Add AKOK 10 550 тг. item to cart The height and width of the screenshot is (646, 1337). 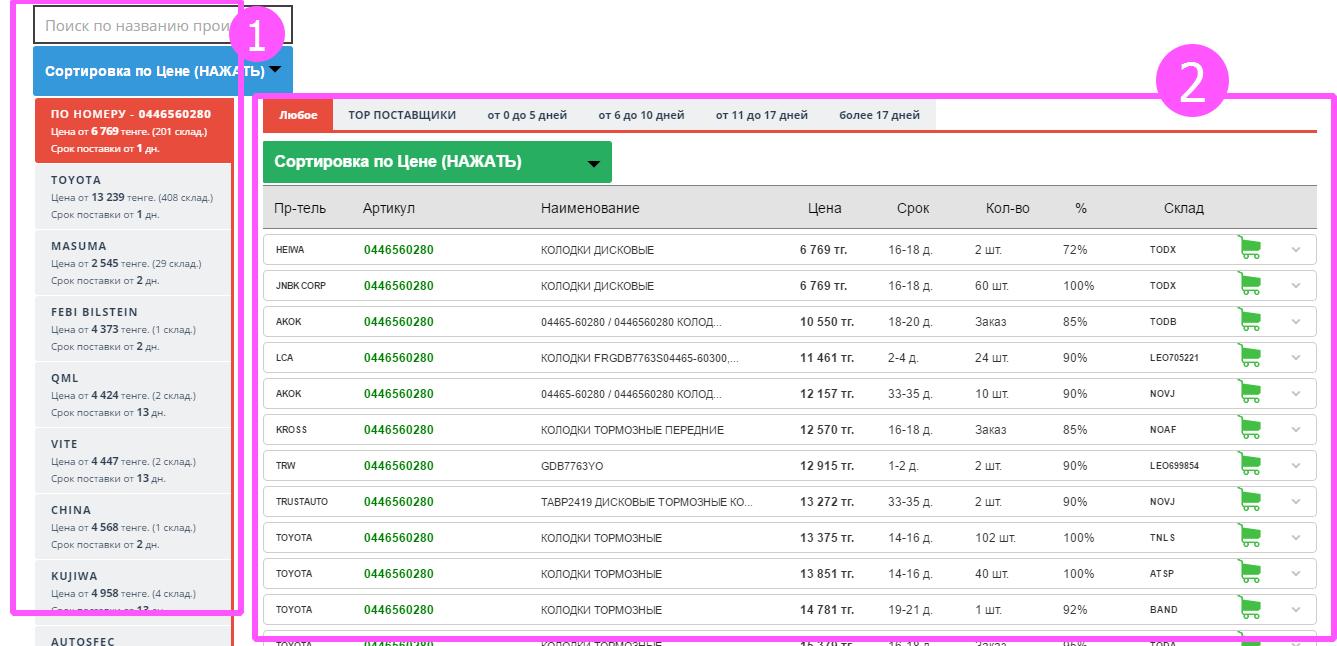click(x=1248, y=321)
